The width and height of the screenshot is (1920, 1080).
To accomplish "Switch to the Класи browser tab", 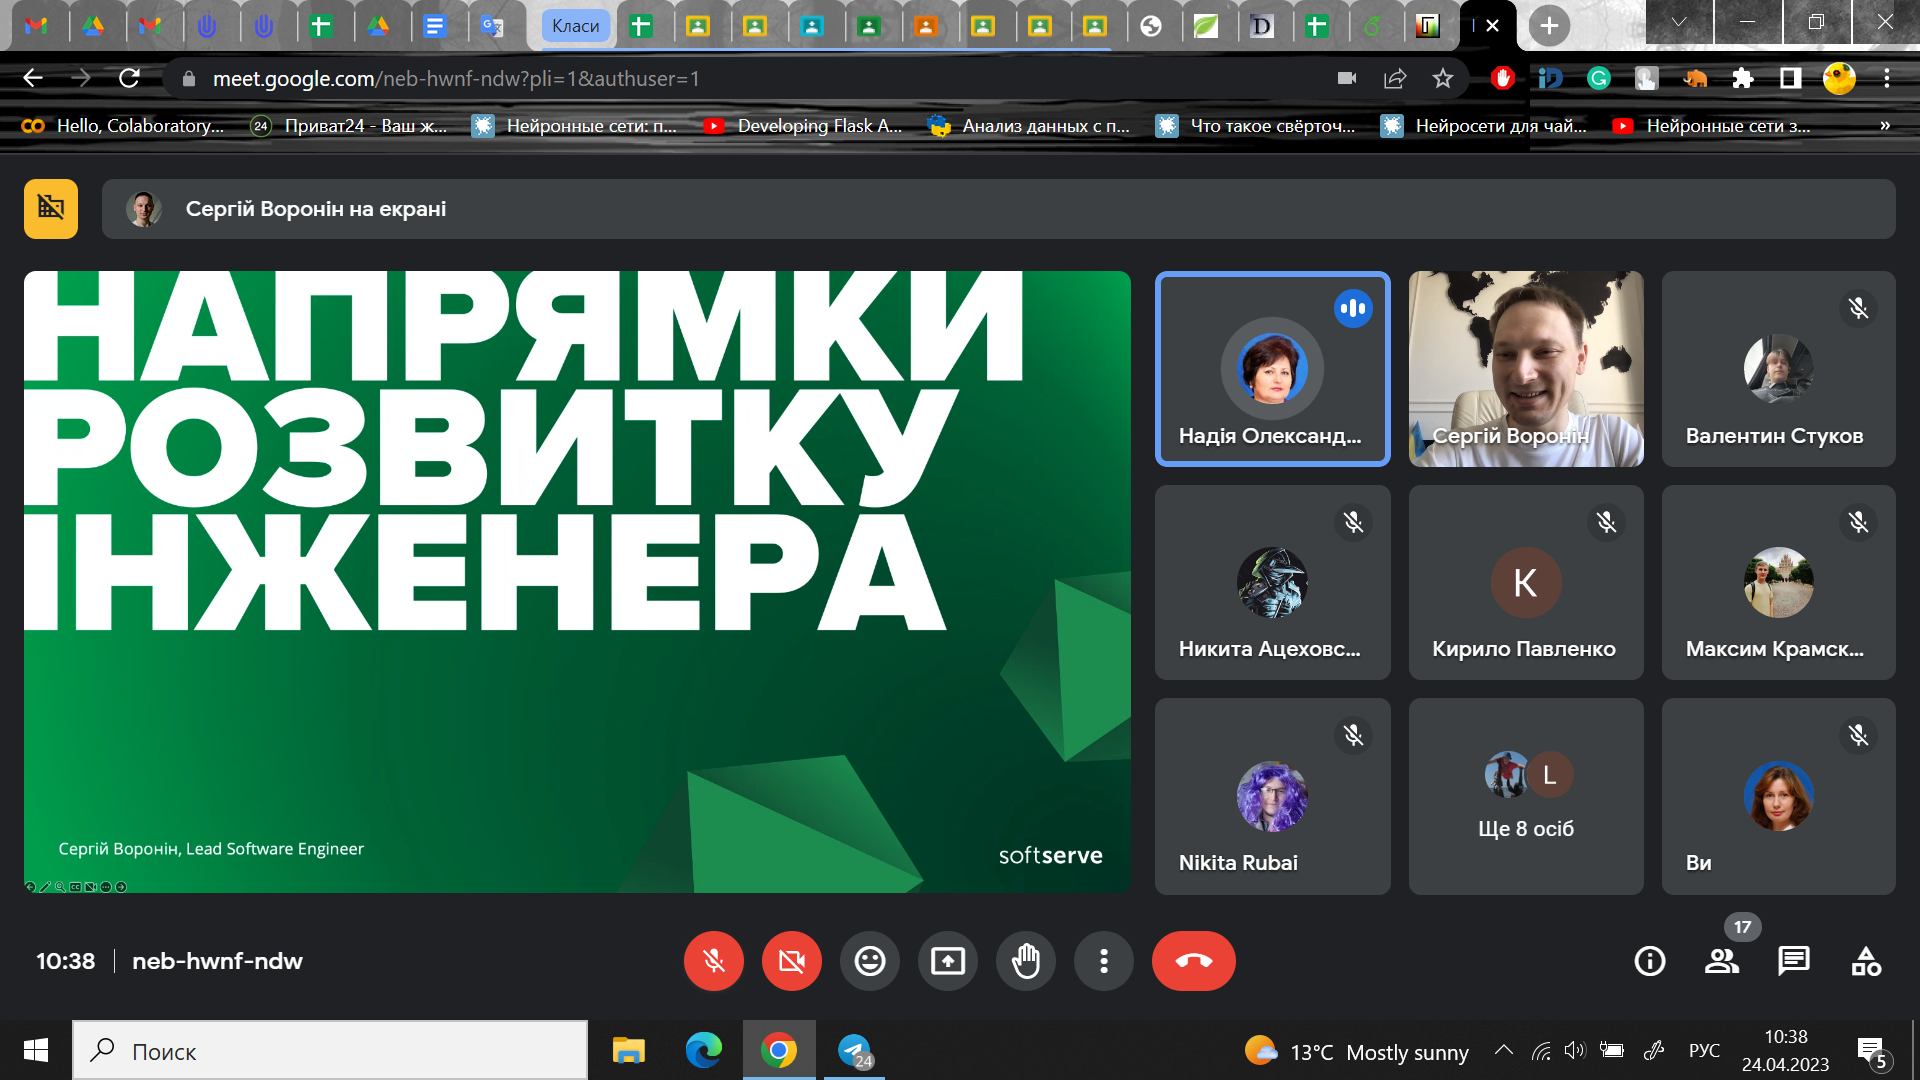I will tap(575, 26).
